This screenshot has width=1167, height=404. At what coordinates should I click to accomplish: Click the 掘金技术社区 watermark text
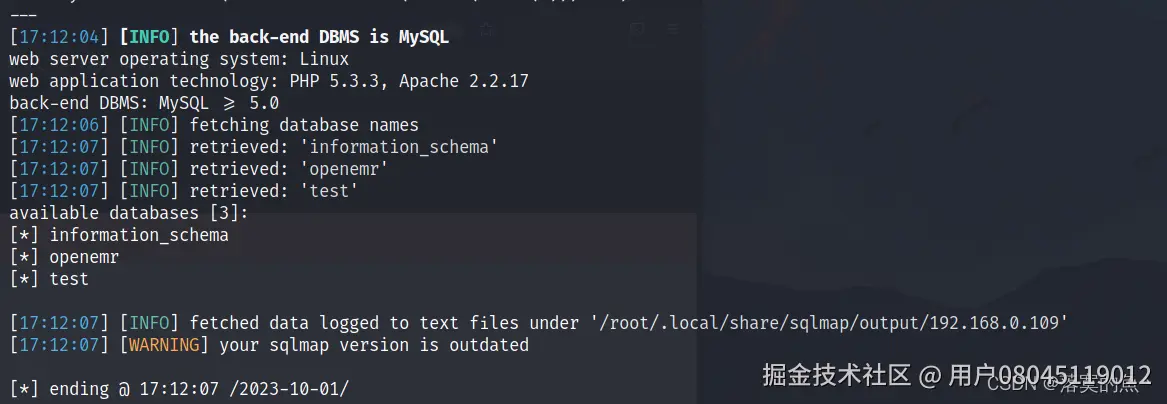tap(837, 375)
